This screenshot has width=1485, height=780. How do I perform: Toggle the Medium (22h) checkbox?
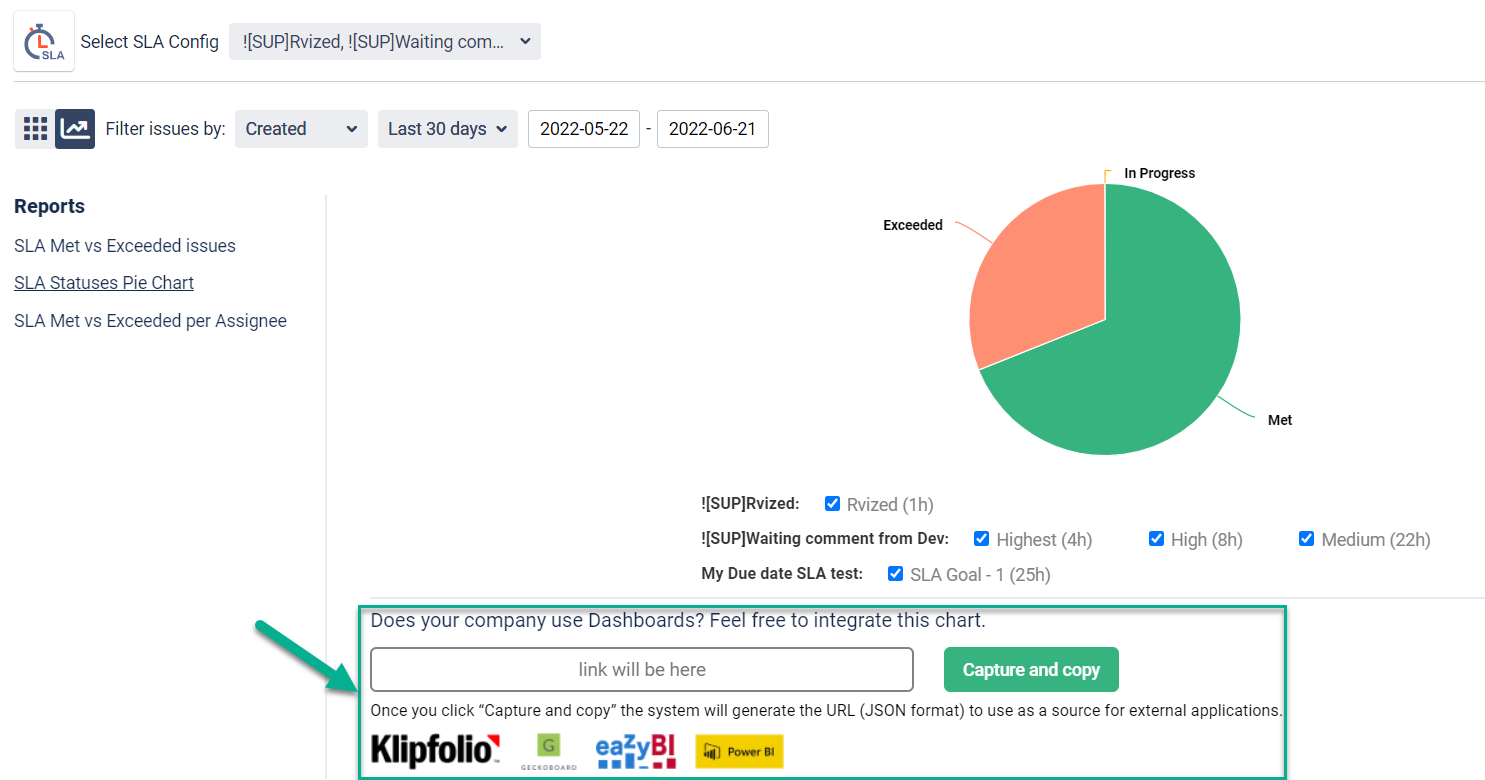tap(1306, 538)
